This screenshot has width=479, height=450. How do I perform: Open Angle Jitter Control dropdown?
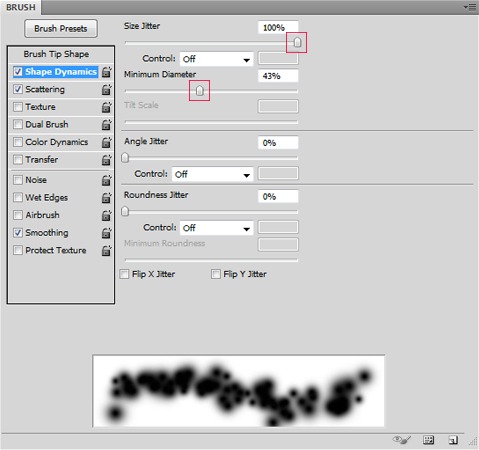click(x=212, y=174)
